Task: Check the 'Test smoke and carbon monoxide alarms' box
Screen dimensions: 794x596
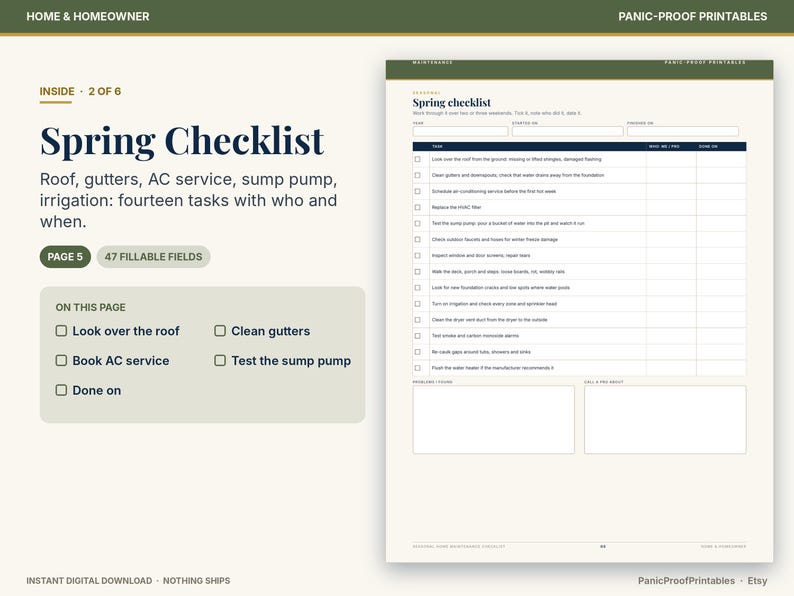Action: coord(418,336)
